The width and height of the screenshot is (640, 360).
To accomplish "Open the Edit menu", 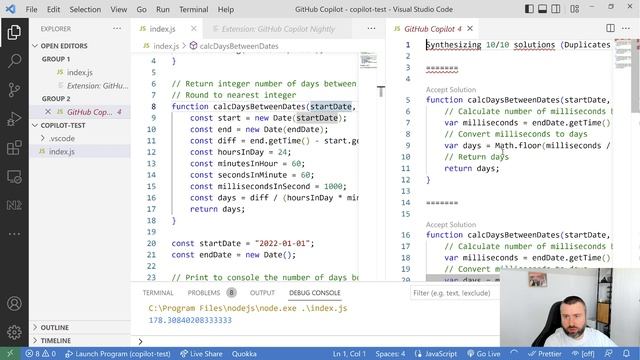I will click(x=53, y=9).
